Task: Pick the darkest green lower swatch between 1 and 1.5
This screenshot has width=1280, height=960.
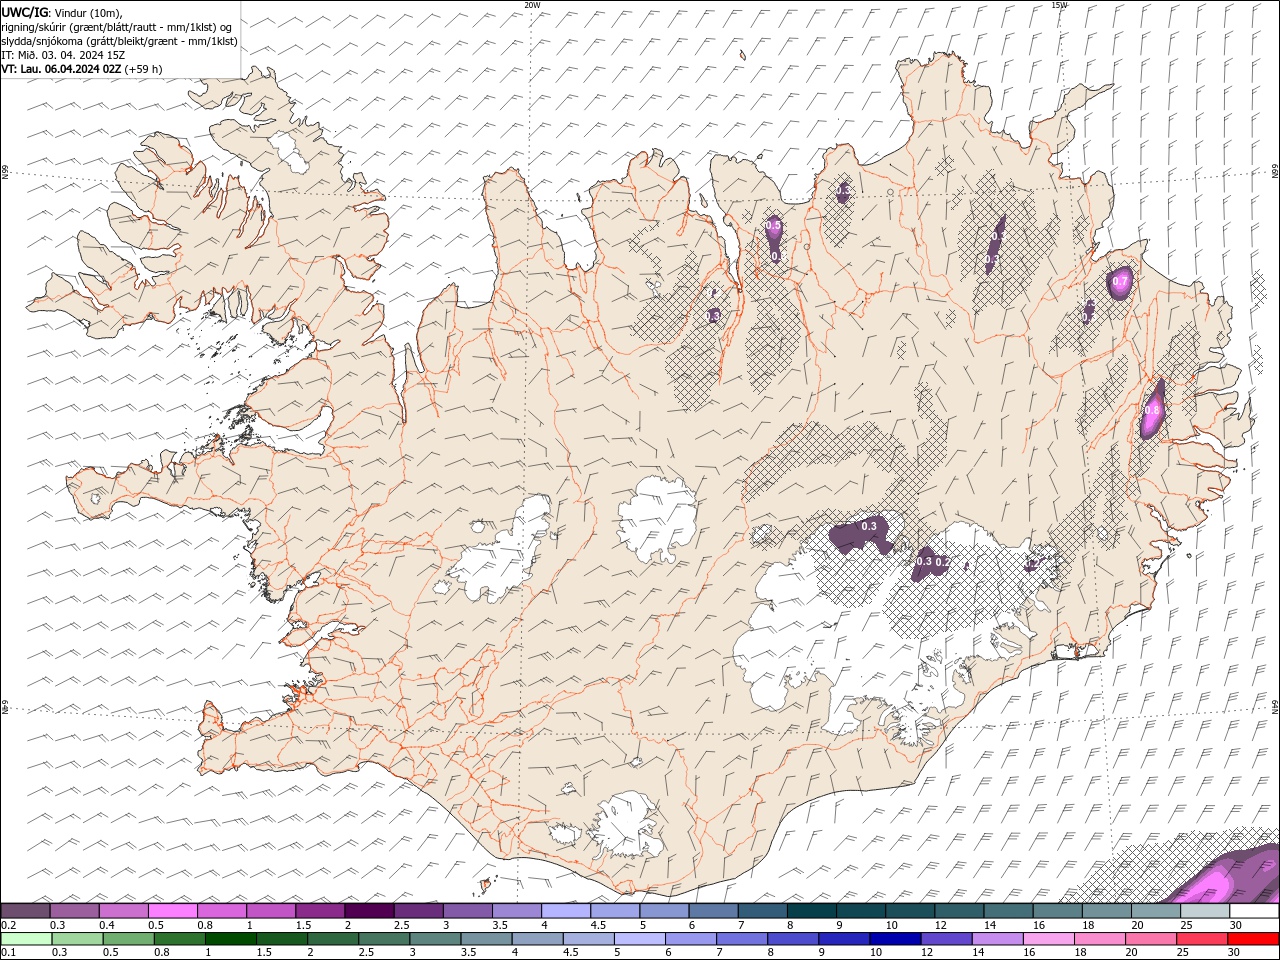Action: tap(232, 939)
